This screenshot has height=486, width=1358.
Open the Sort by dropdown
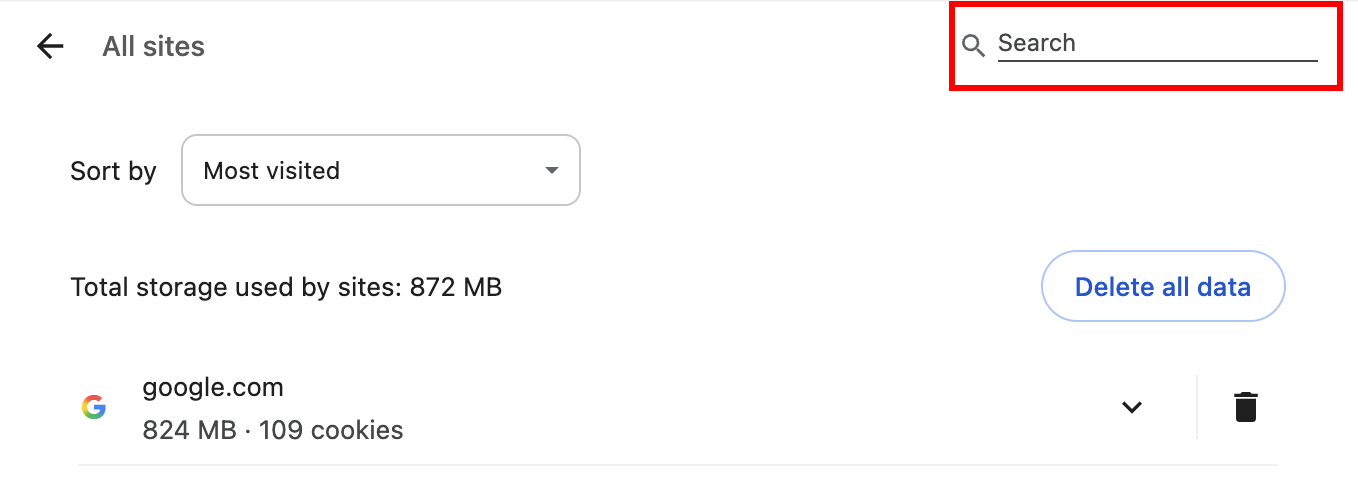click(380, 171)
